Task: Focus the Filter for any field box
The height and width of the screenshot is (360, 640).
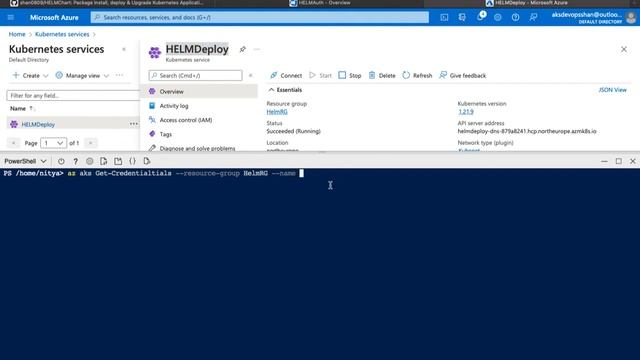Action: [x=73, y=96]
